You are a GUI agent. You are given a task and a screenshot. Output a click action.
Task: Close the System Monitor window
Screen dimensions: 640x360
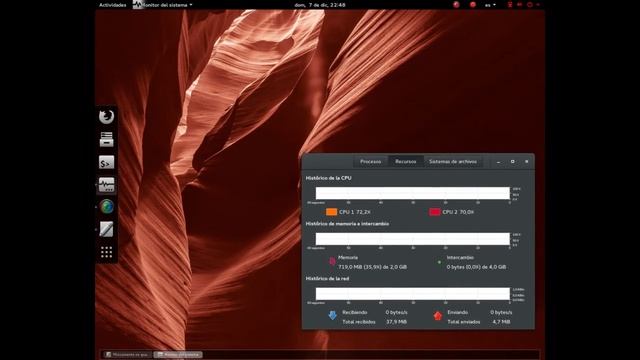(527, 162)
